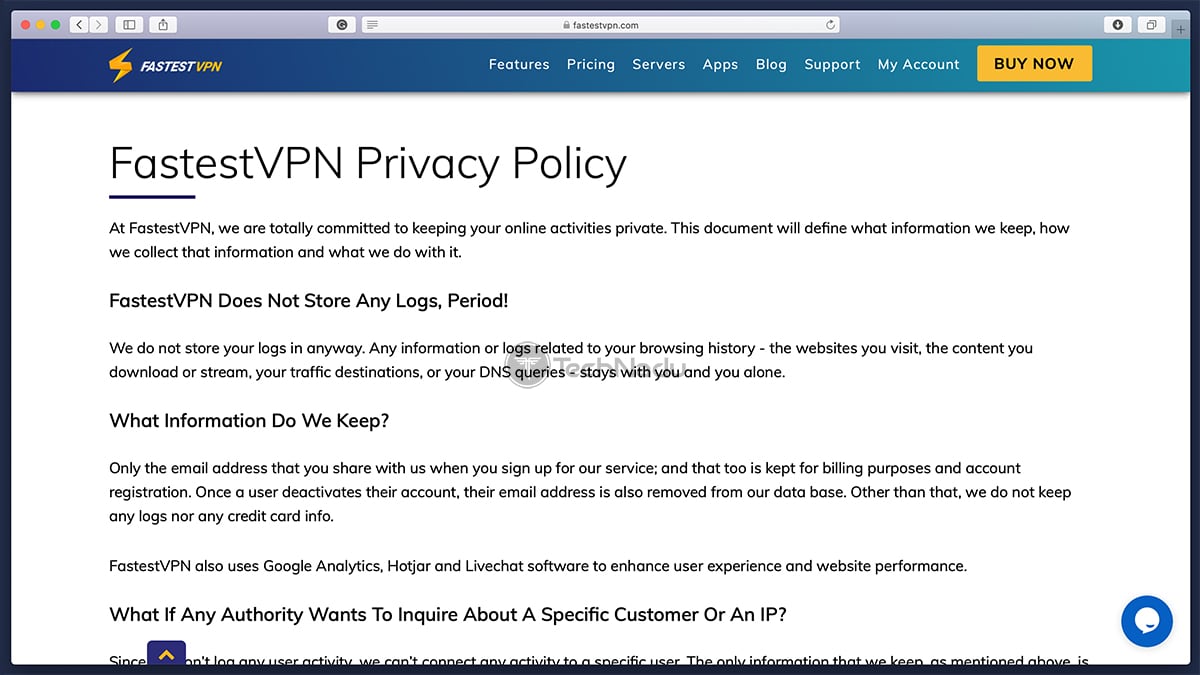1200x675 pixels.
Task: Click the scroll-to-top arrow button
Action: point(167,655)
